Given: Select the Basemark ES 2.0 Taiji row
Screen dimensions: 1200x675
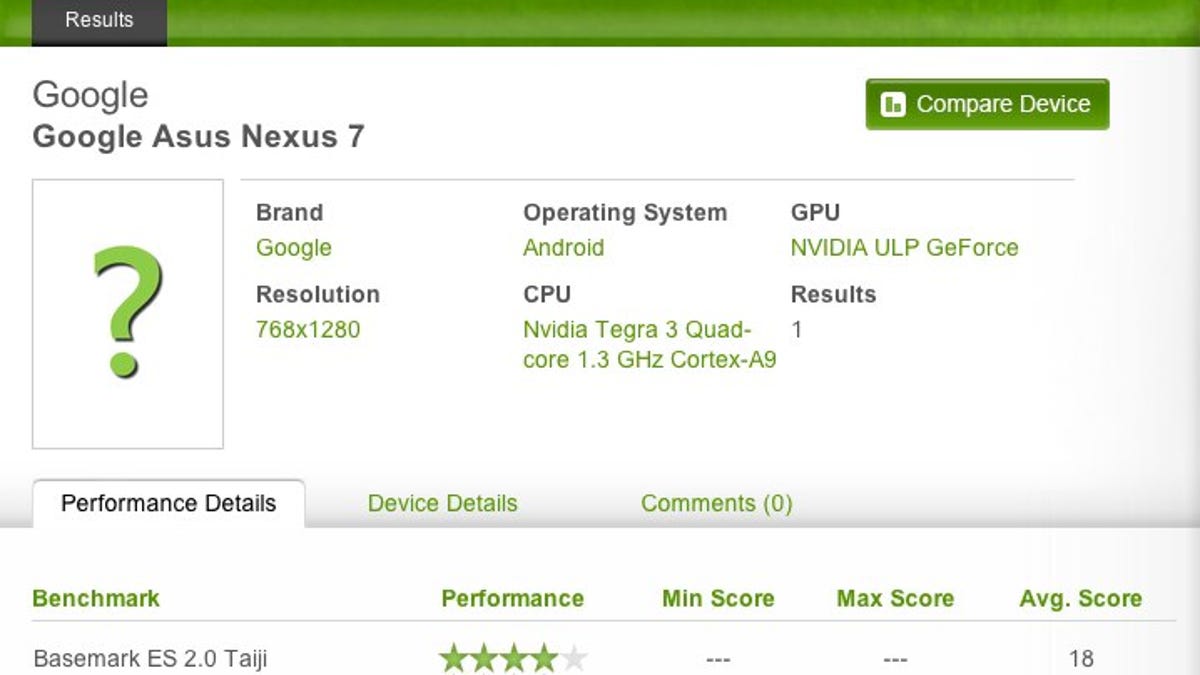Looking at the screenshot, I should coord(150,659).
